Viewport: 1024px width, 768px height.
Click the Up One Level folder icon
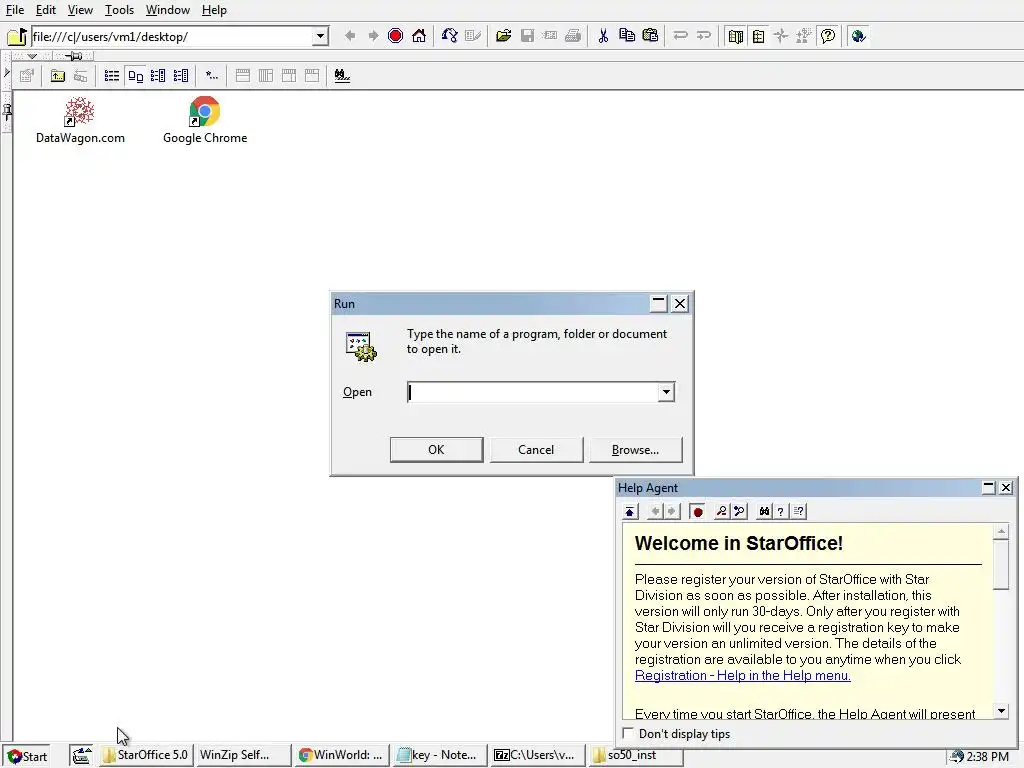point(58,76)
